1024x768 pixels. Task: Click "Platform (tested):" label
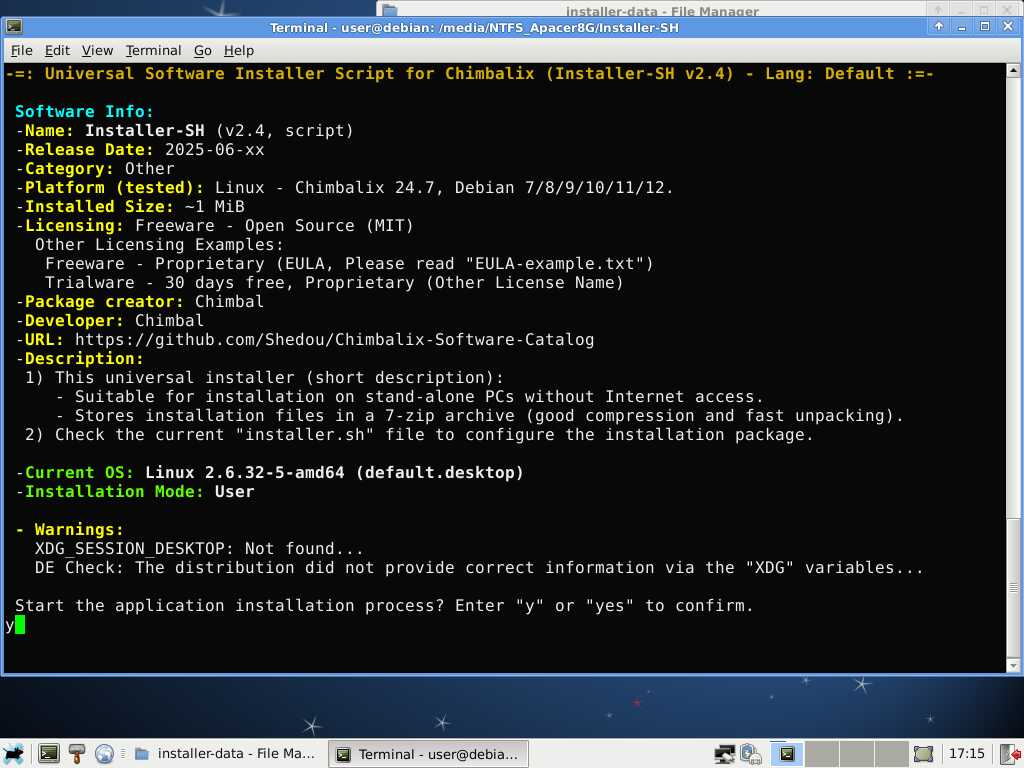114,187
